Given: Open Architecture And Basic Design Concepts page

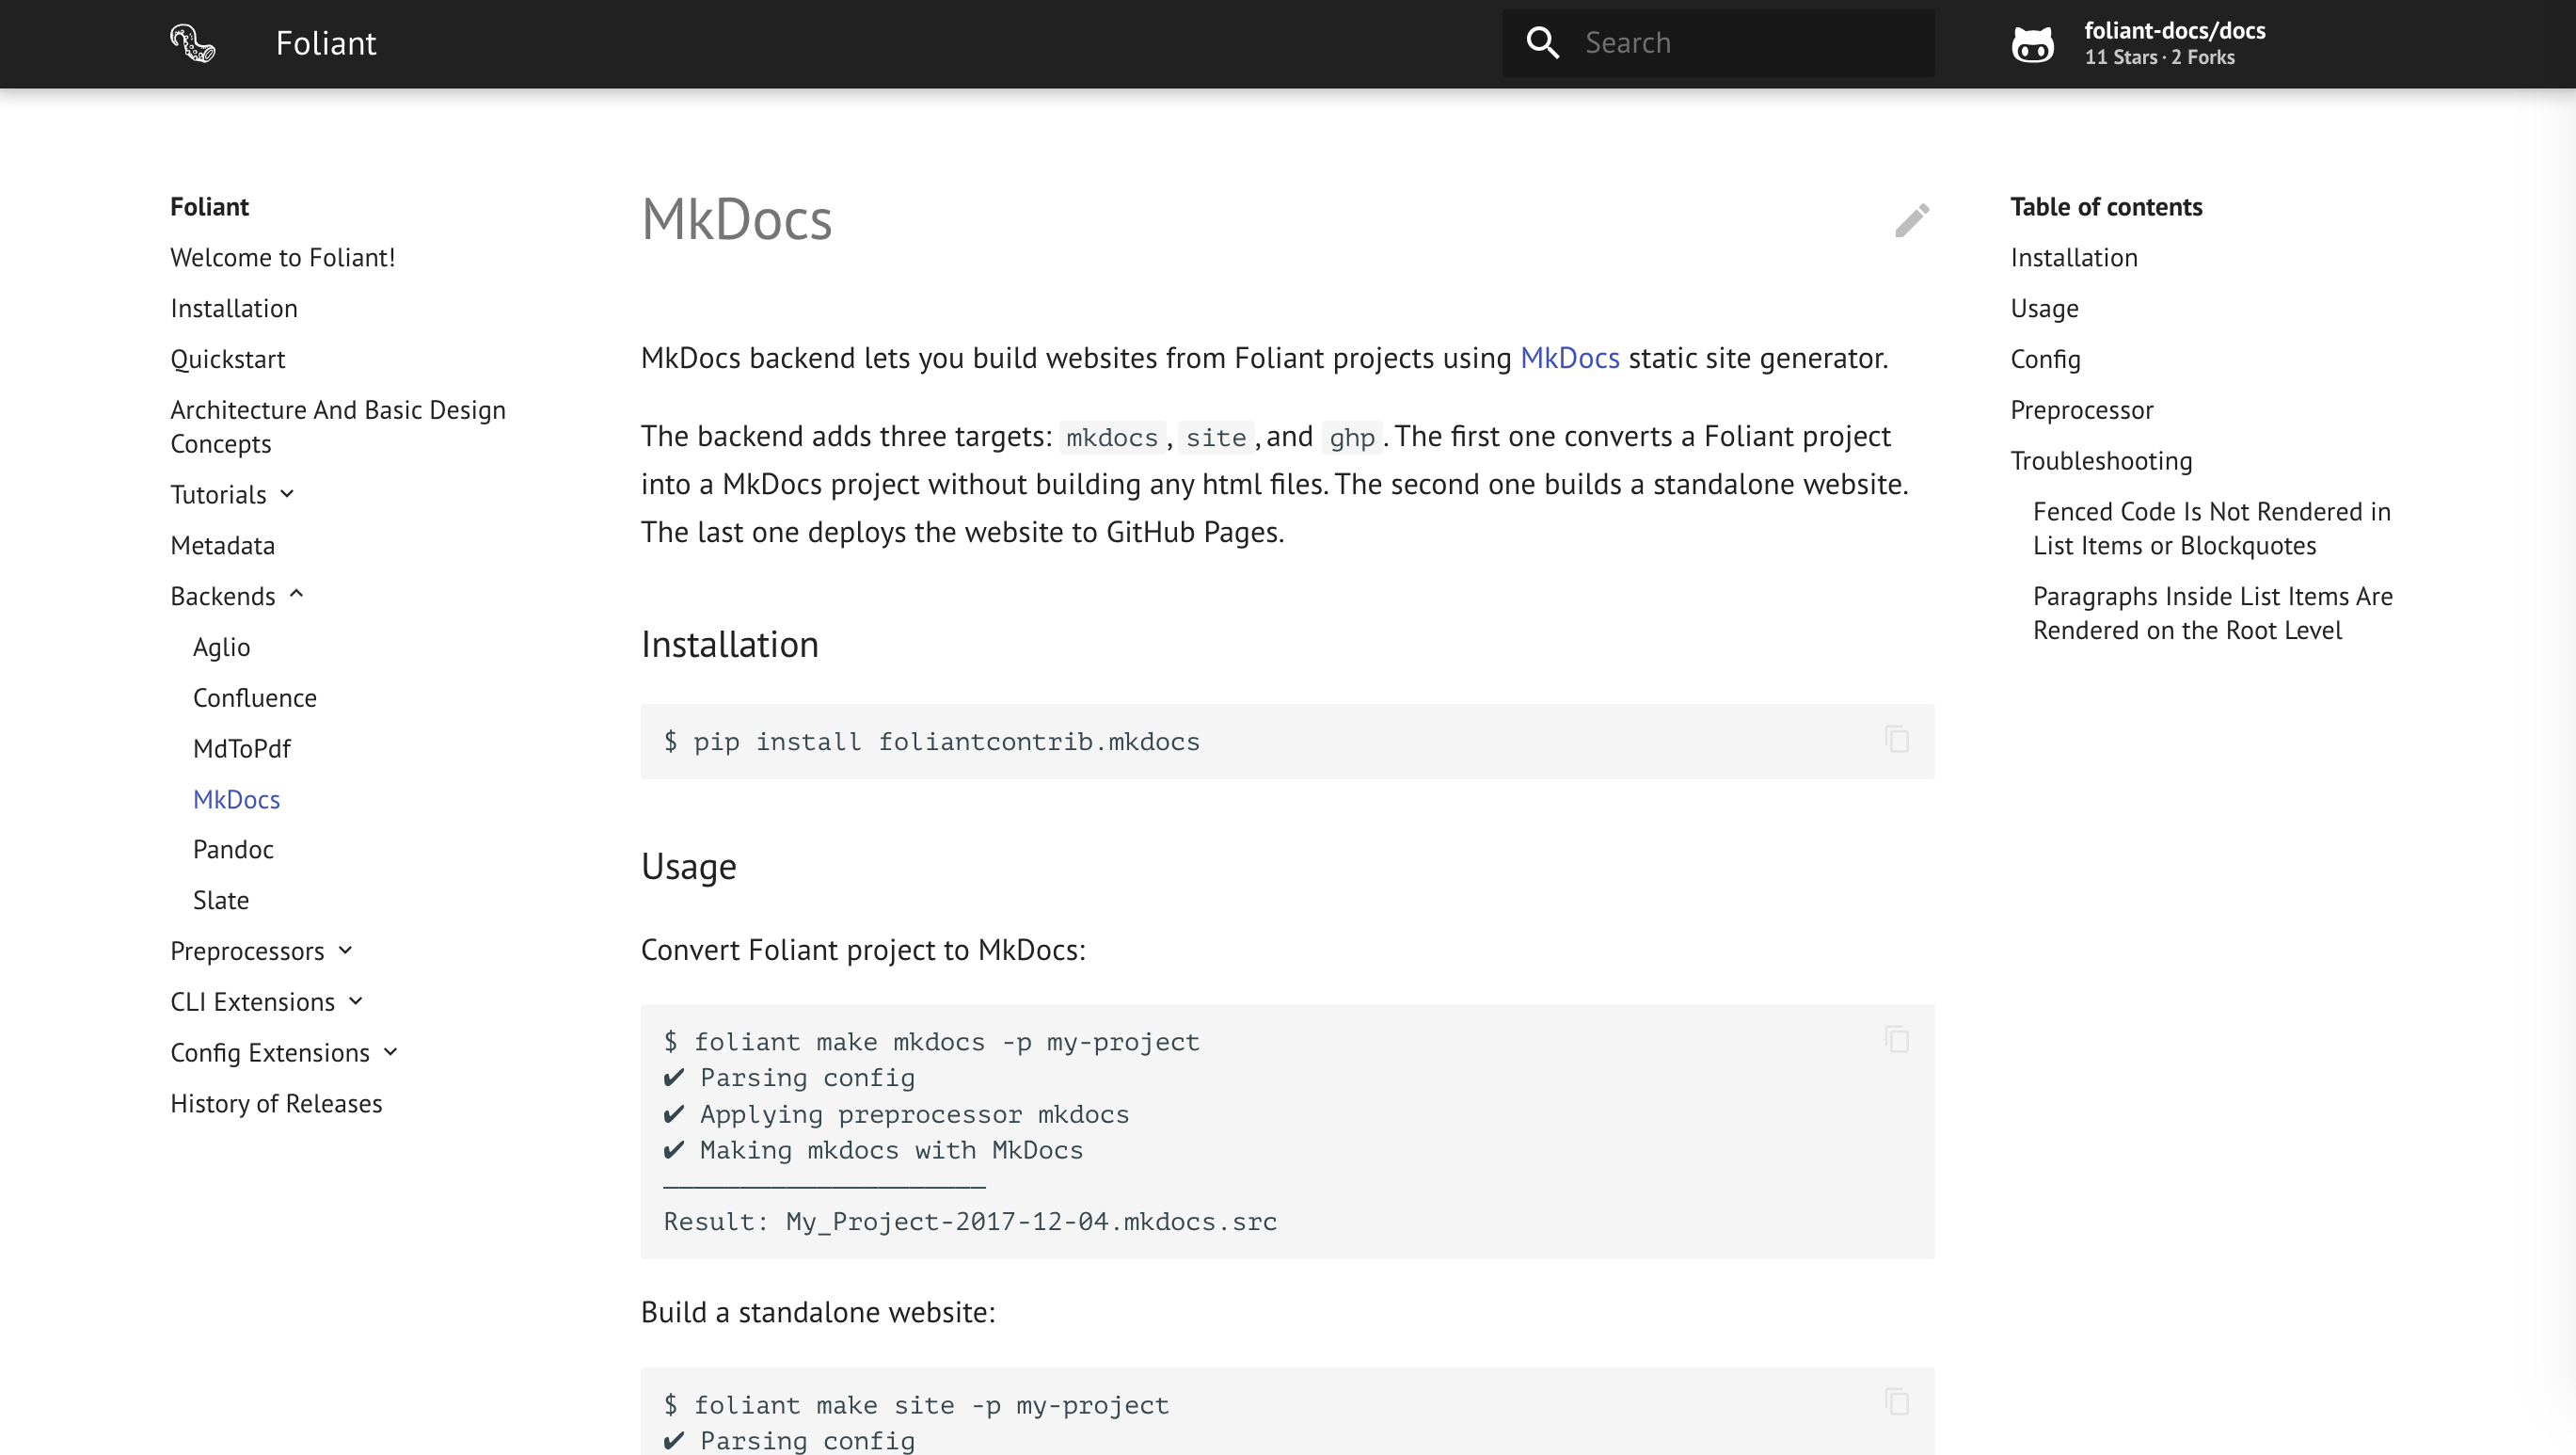Looking at the screenshot, I should pyautogui.click(x=338, y=426).
